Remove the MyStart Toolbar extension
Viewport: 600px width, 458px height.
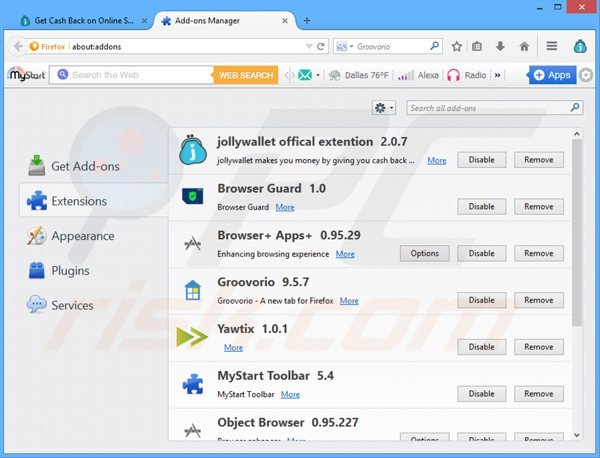click(538, 393)
